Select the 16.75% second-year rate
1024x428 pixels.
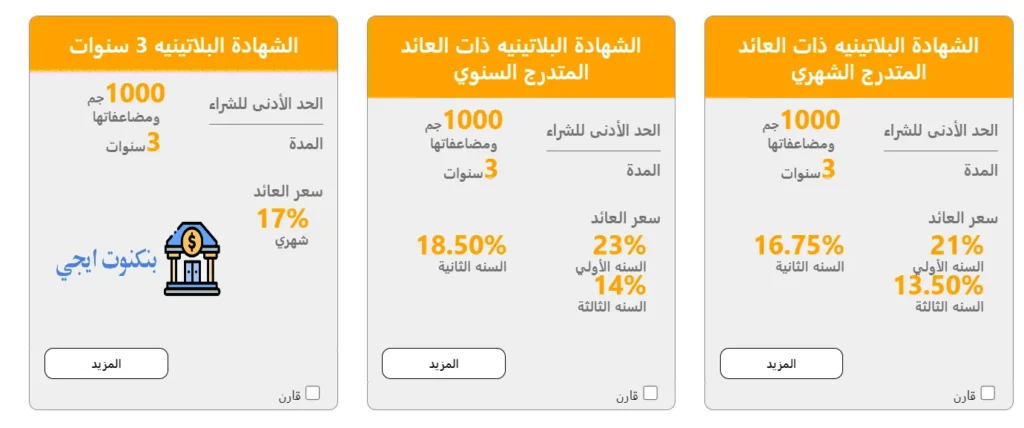[799, 245]
